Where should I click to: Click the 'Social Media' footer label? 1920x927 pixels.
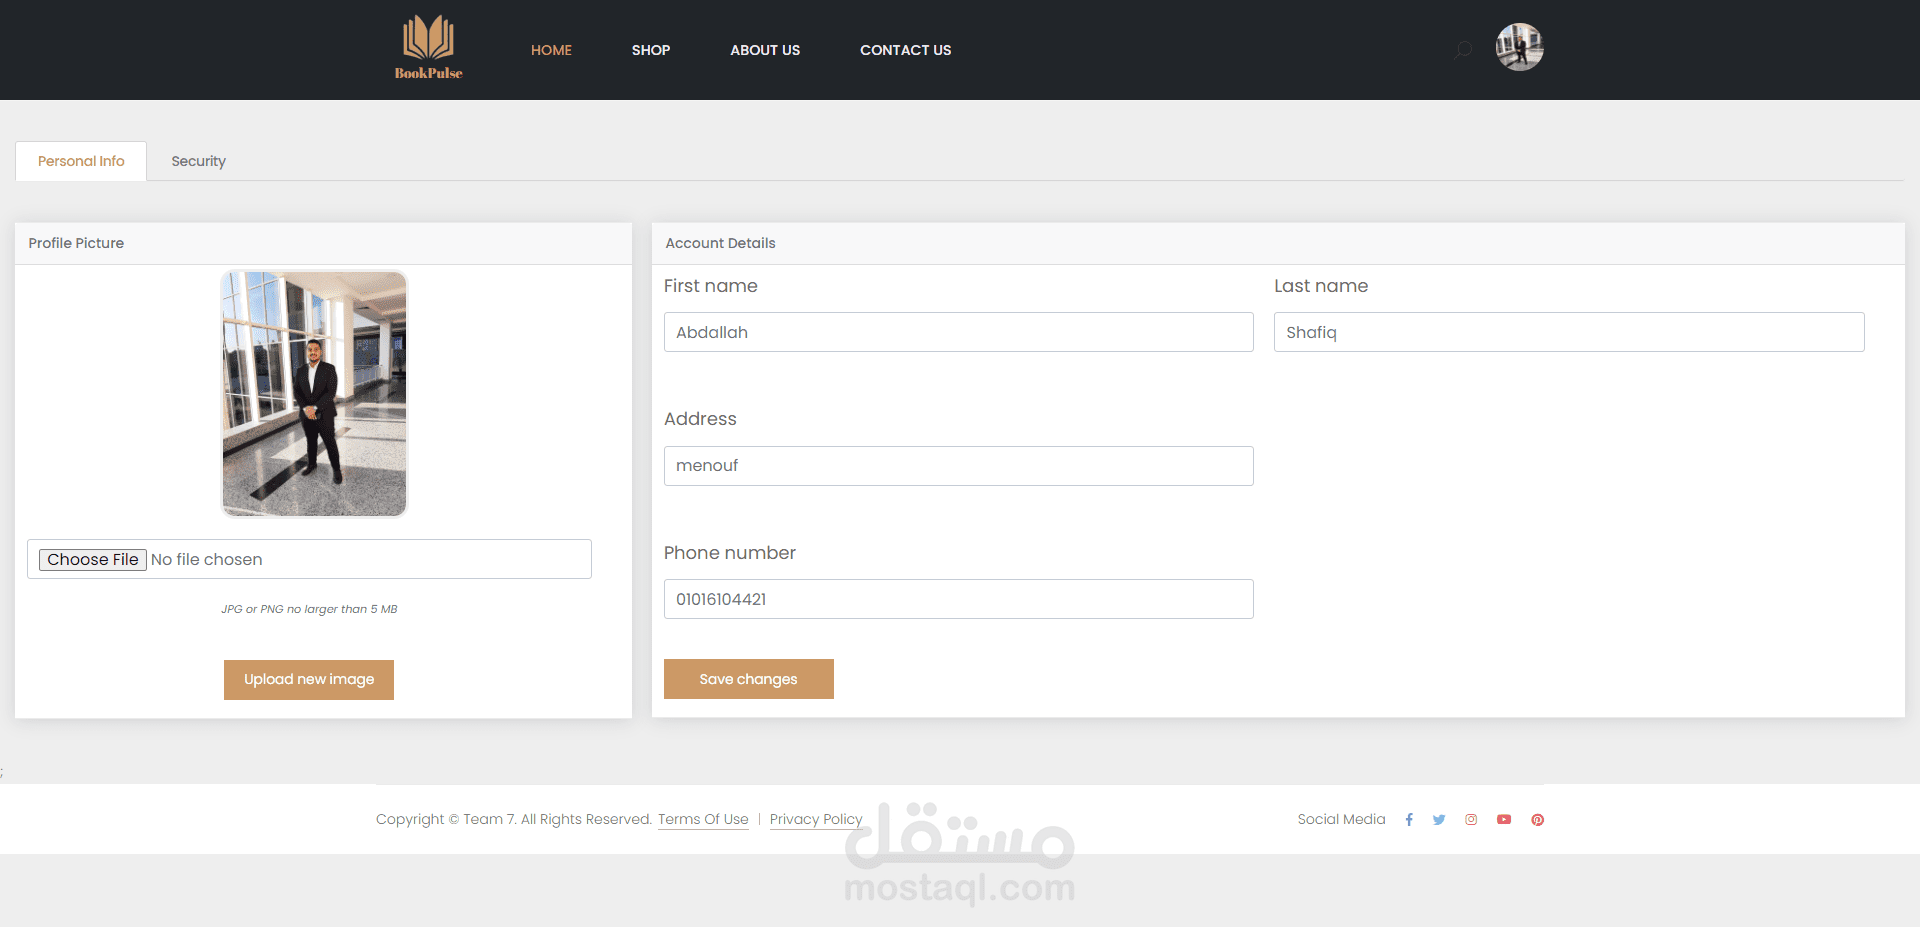(1341, 819)
